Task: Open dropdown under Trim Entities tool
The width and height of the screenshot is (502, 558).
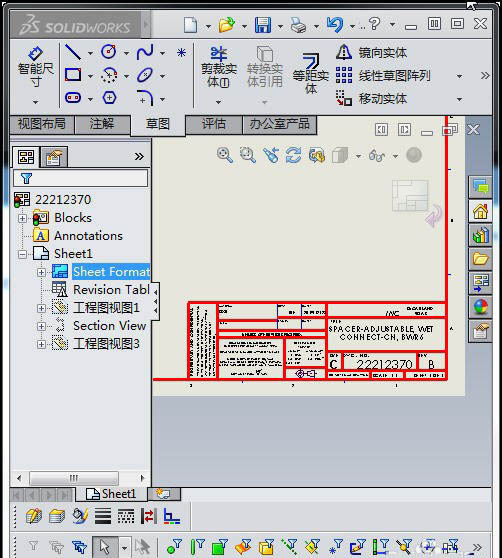Action: (x=218, y=102)
